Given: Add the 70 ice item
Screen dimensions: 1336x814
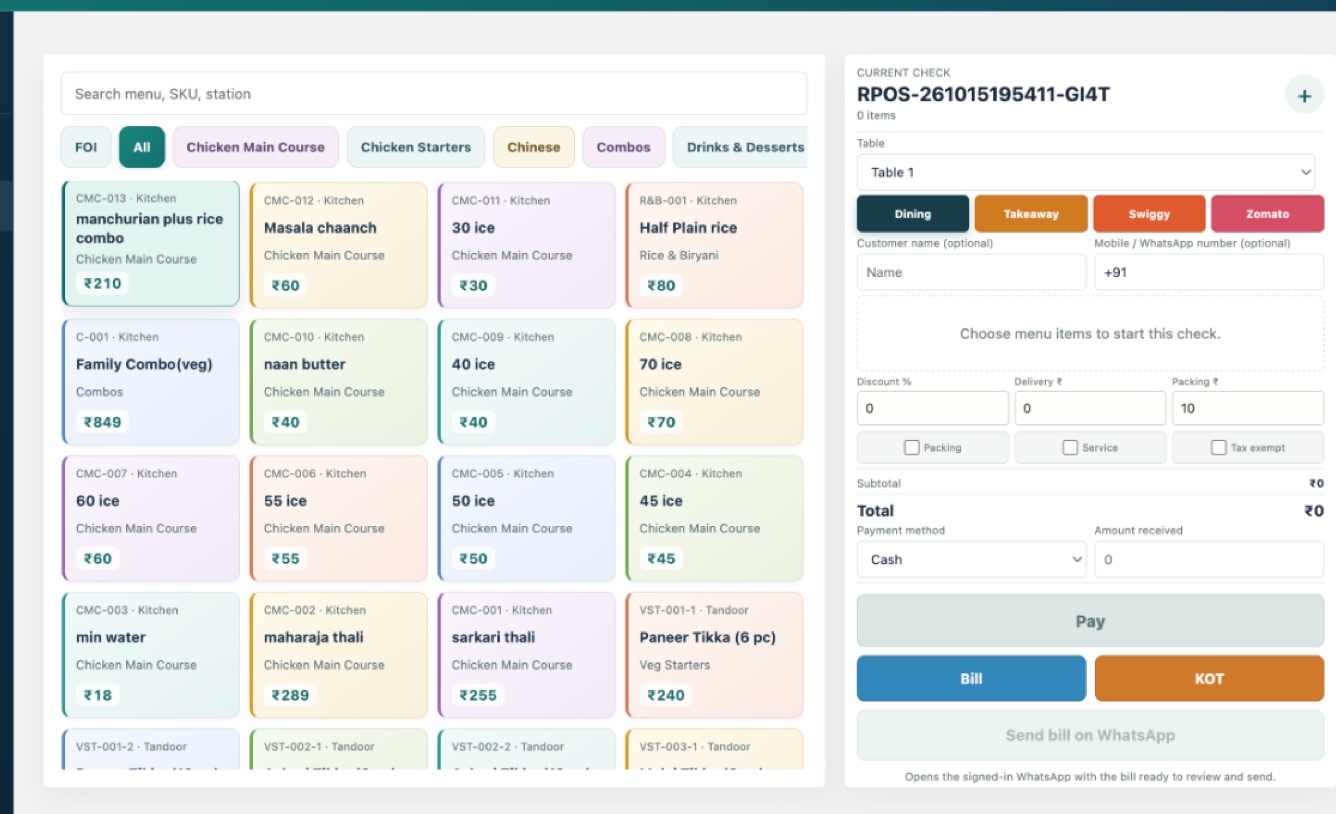Looking at the screenshot, I should pyautogui.click(x=715, y=382).
